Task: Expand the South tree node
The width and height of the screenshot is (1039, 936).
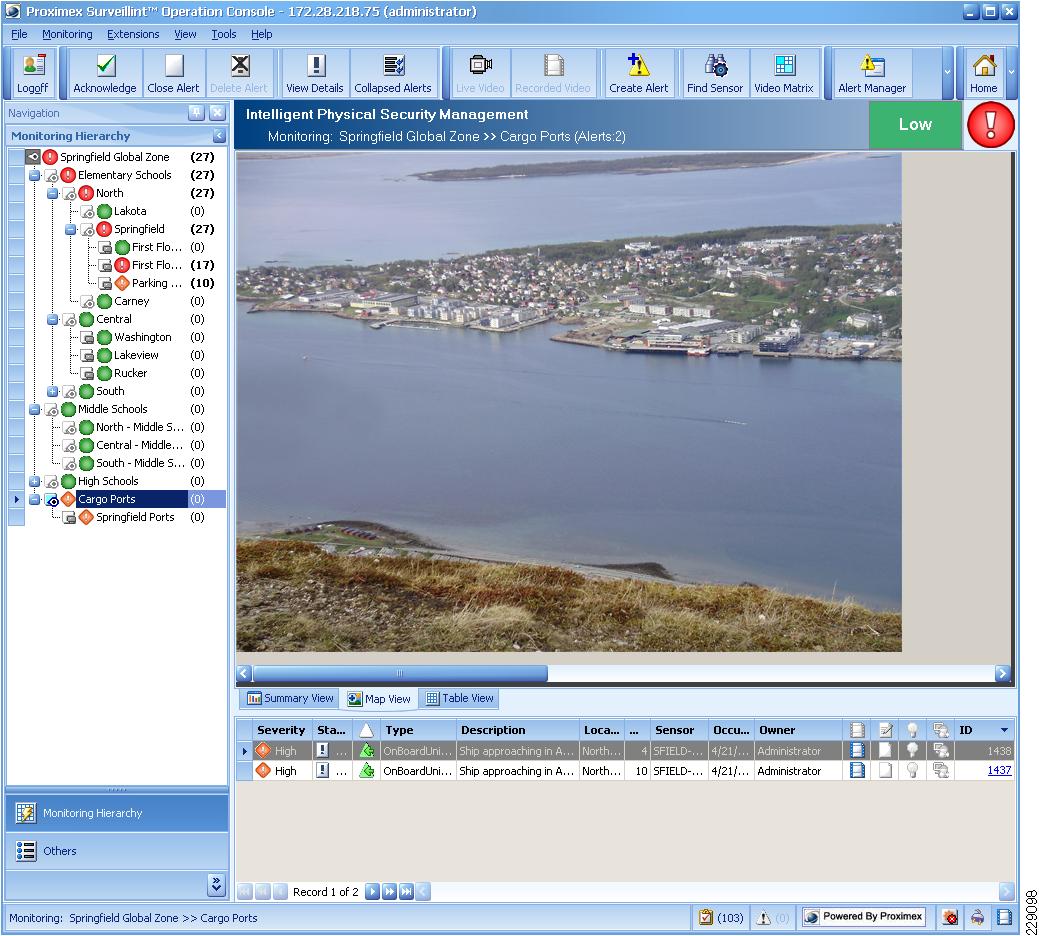Action: pyautogui.click(x=52, y=391)
